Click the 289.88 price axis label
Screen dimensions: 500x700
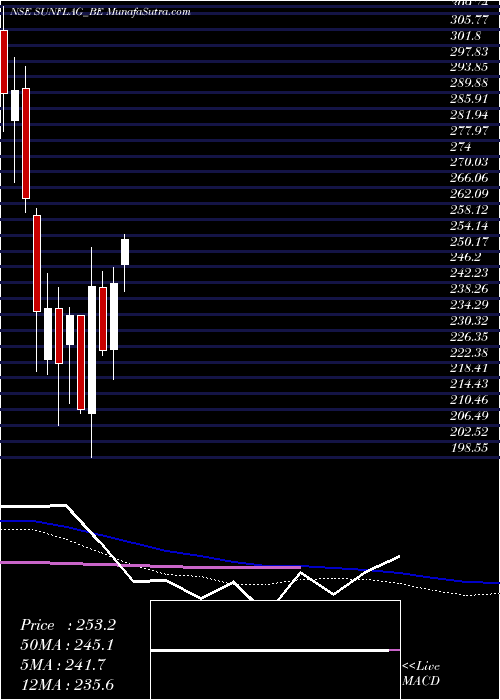pos(469,83)
